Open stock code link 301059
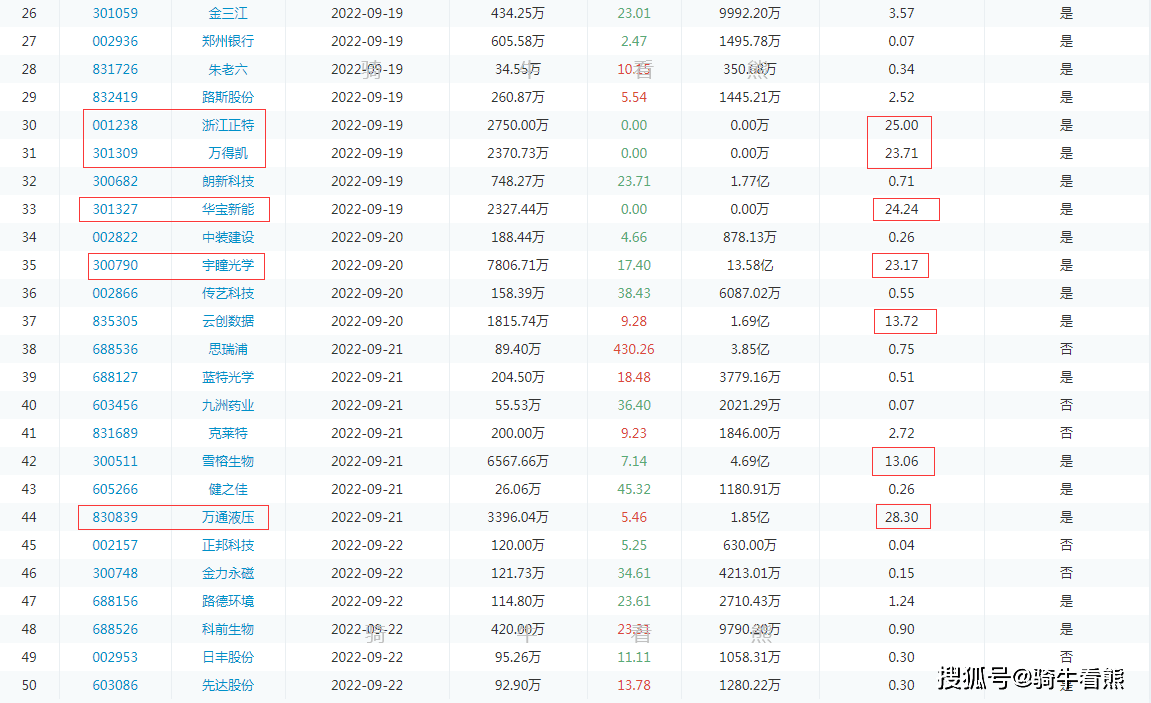 pyautogui.click(x=115, y=13)
